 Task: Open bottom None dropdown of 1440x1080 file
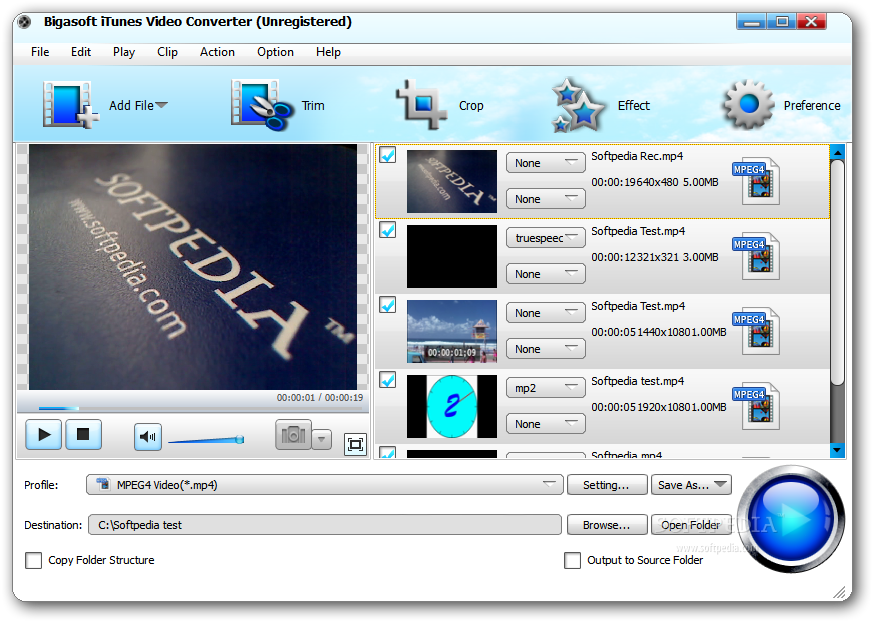tap(546, 349)
